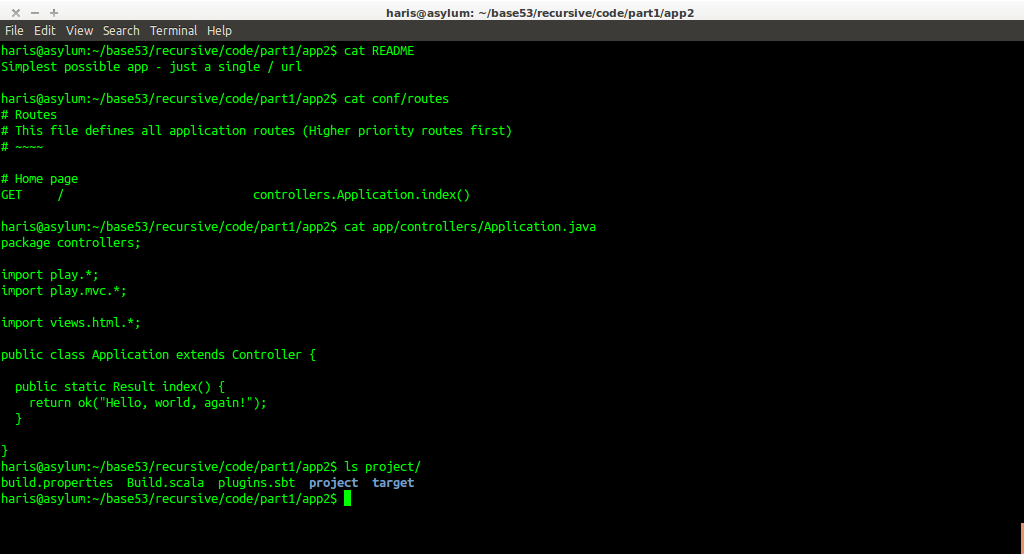Click 'Build.scala' in the ls output

(x=165, y=483)
